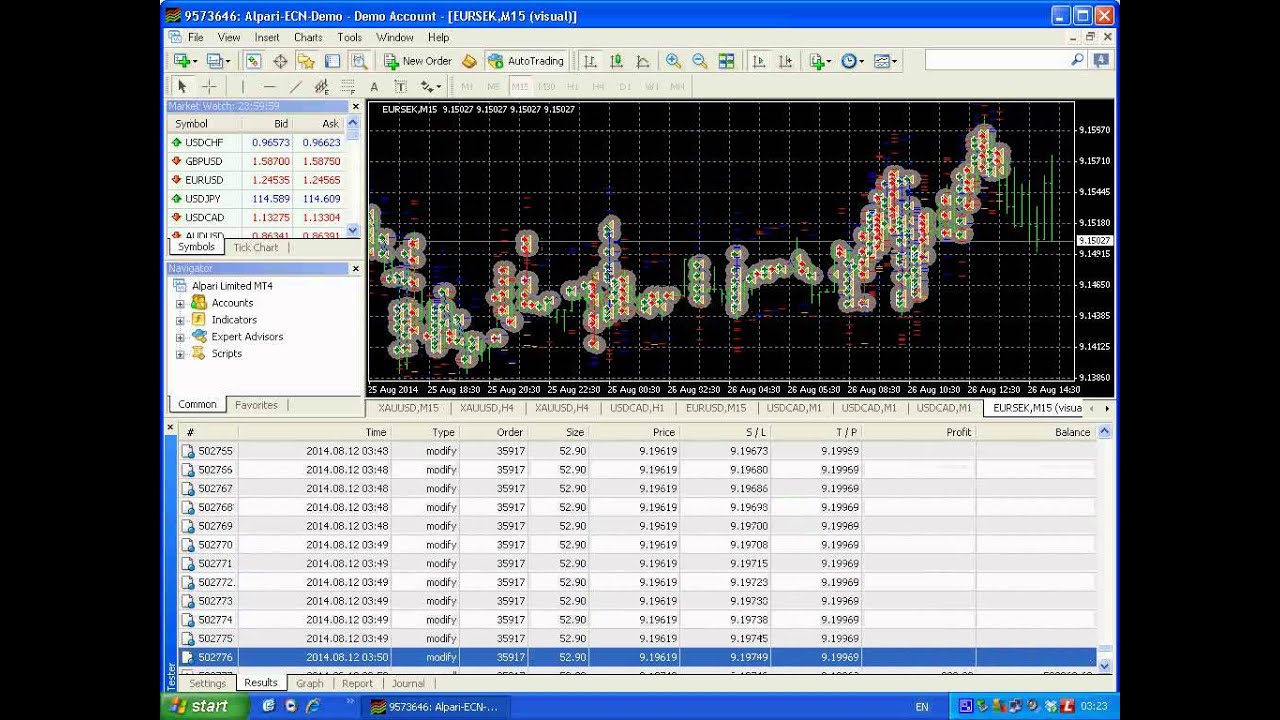Toggle M30 timeframe button

[546, 87]
